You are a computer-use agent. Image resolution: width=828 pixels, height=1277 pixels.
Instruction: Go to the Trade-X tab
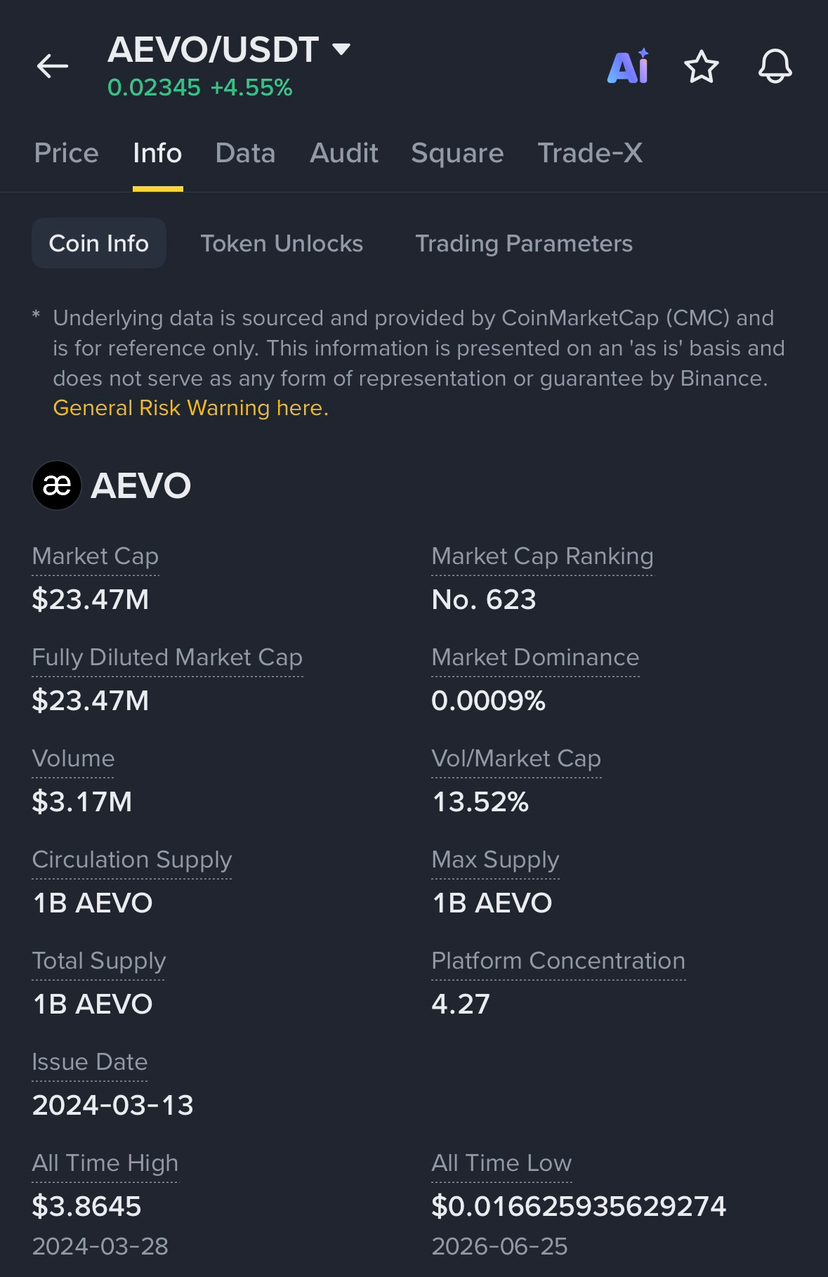590,153
